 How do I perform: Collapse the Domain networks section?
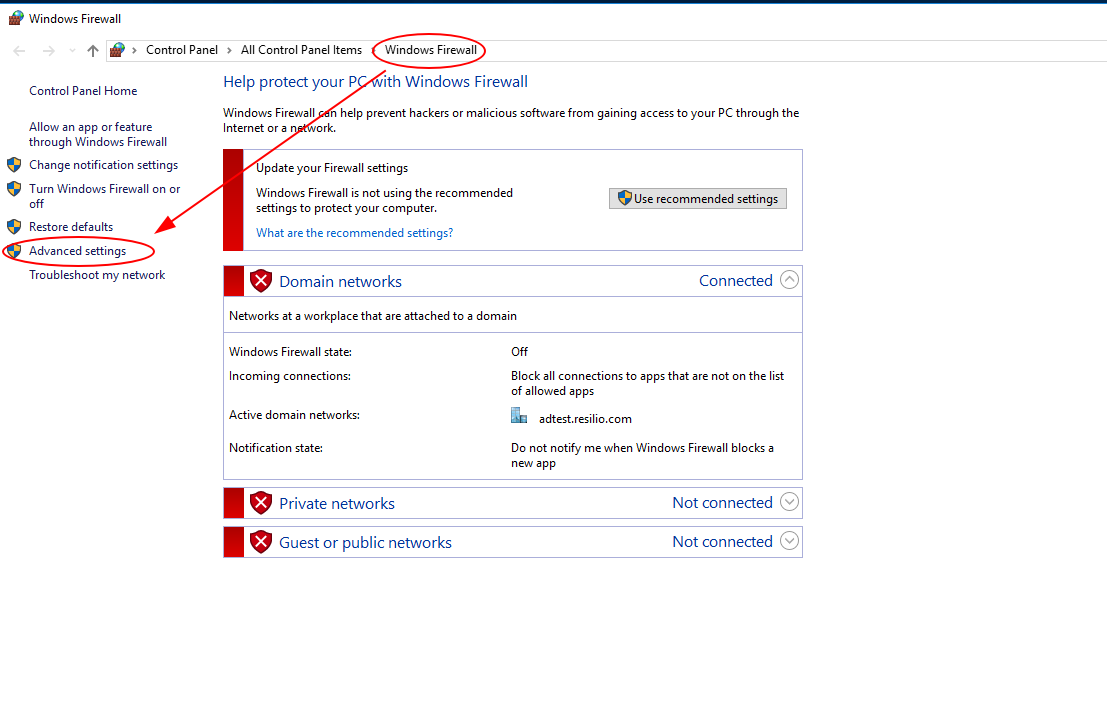[x=789, y=280]
